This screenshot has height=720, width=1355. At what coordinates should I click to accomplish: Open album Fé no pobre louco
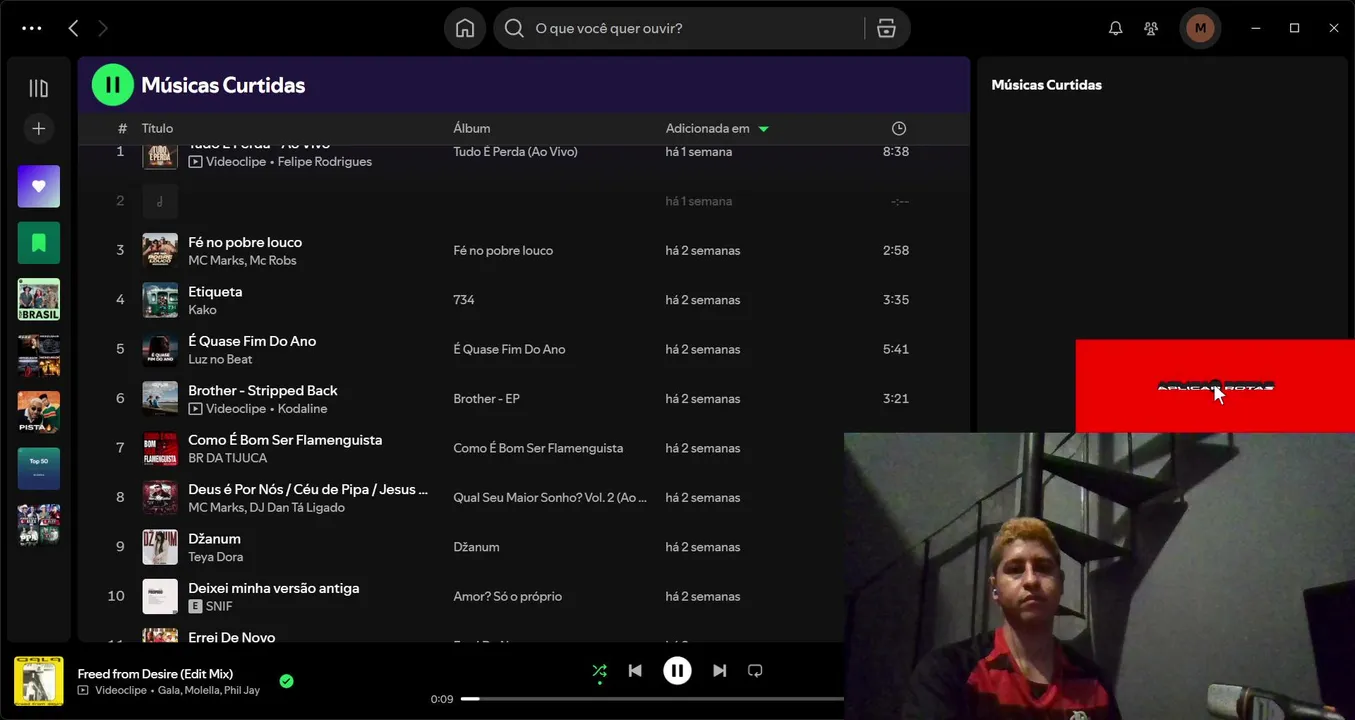coord(503,251)
